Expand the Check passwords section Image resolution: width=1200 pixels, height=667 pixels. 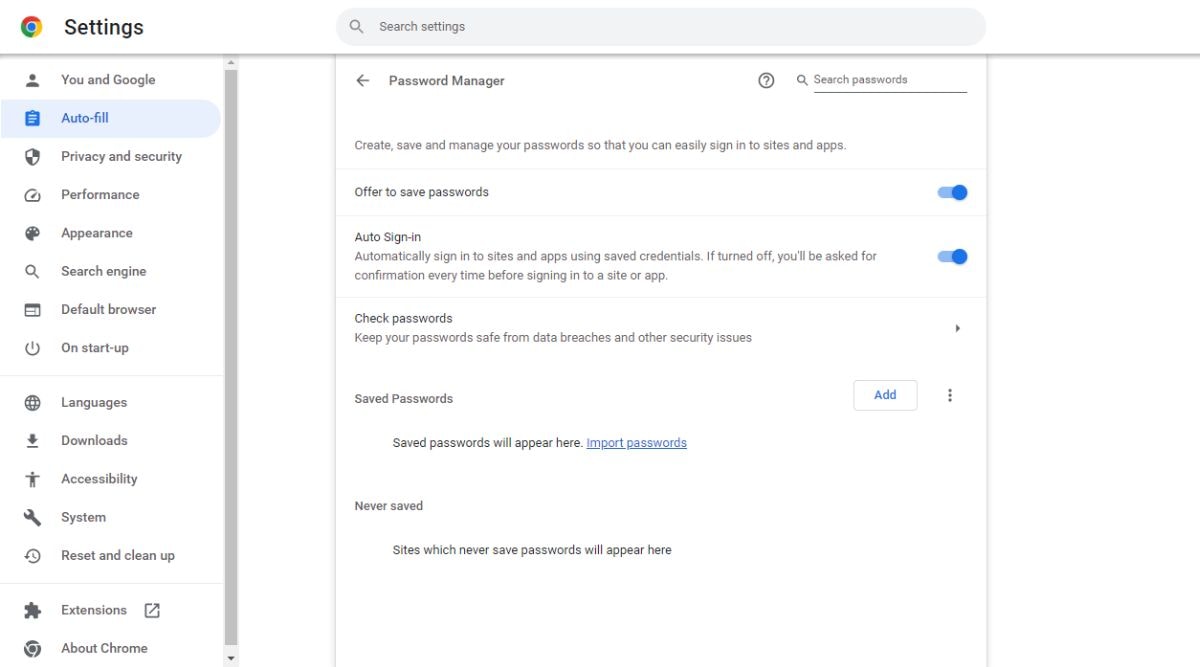957,327
